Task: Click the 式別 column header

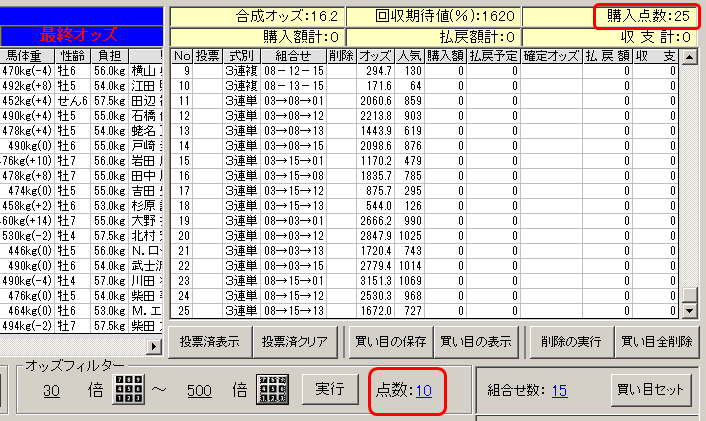Action: [x=241, y=56]
